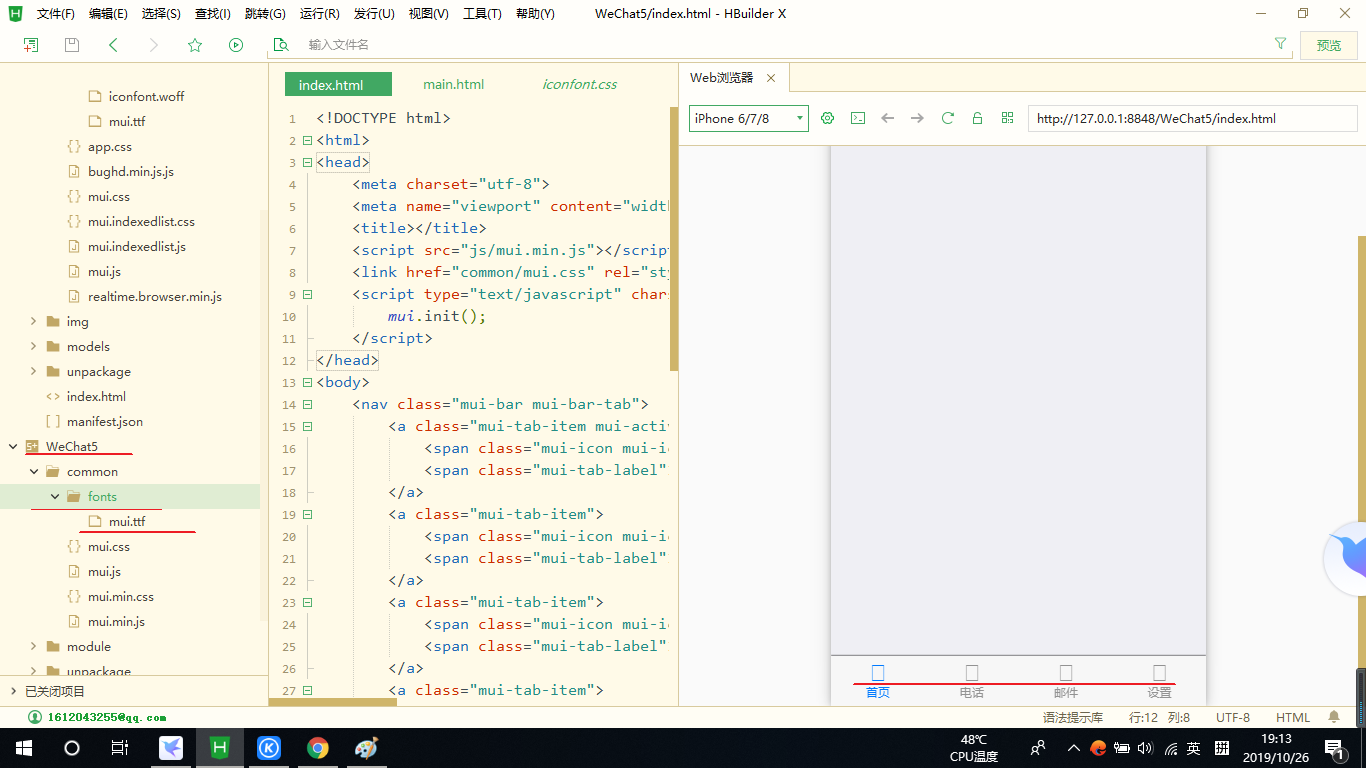This screenshot has width=1366, height=768.
Task: Fold the html tag at line 2
Action: 308,140
